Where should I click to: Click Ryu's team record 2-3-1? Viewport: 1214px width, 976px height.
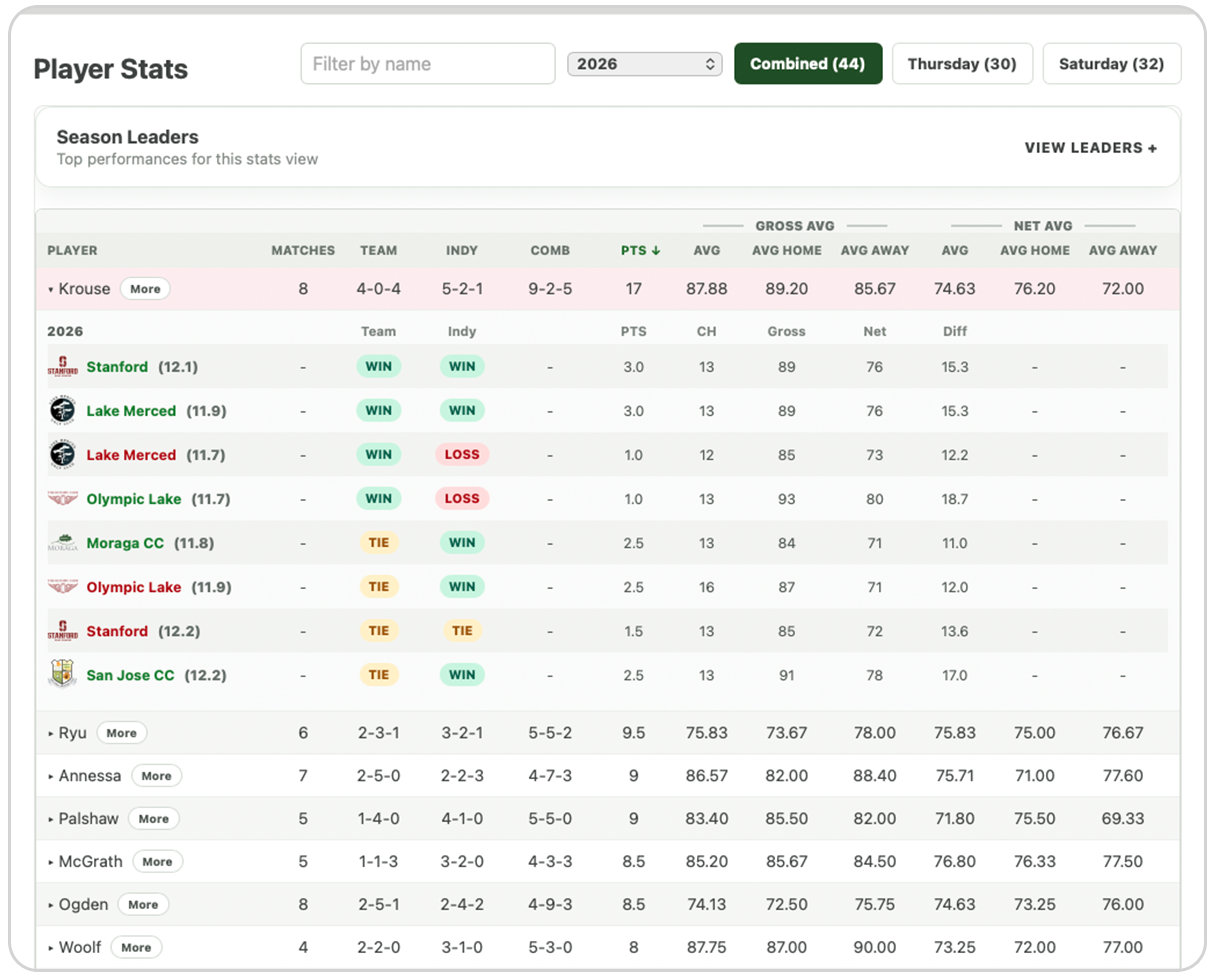click(379, 733)
